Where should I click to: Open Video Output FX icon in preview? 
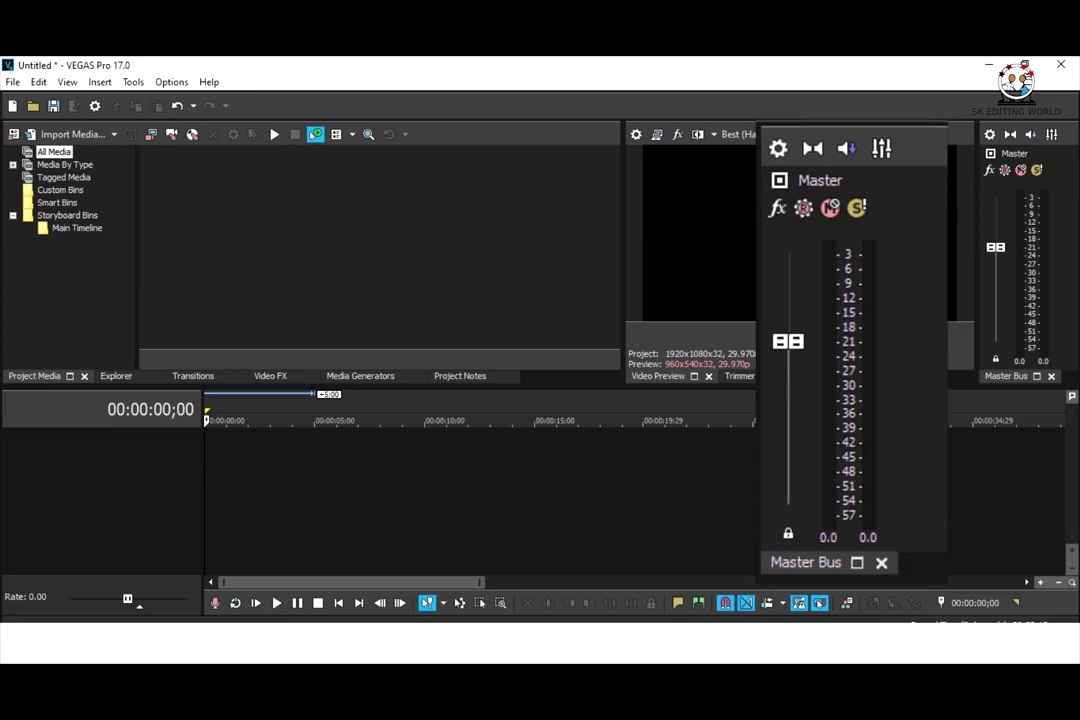pyautogui.click(x=677, y=134)
